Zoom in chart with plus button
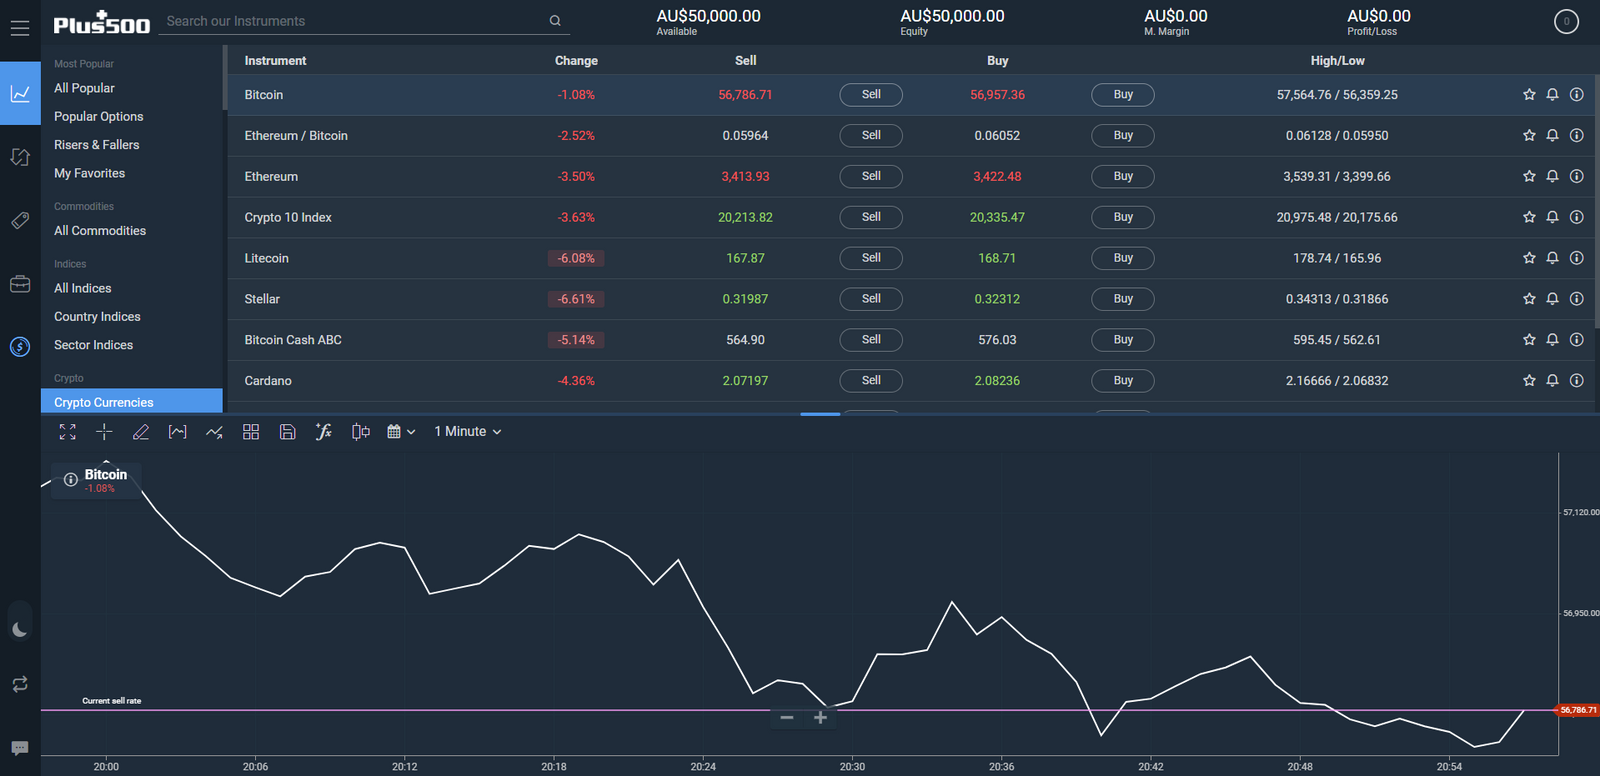Screen dimensions: 1600x776 pyautogui.click(x=820, y=718)
